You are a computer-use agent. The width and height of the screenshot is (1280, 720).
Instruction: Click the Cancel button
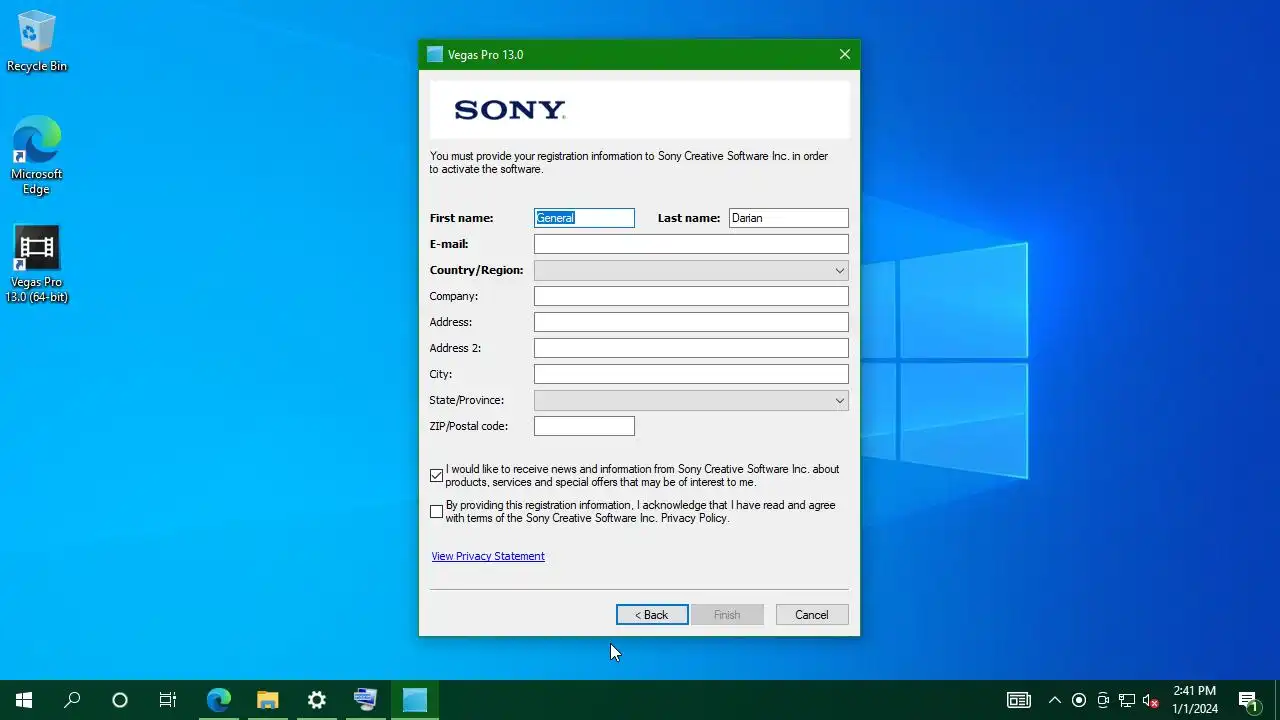click(x=812, y=615)
